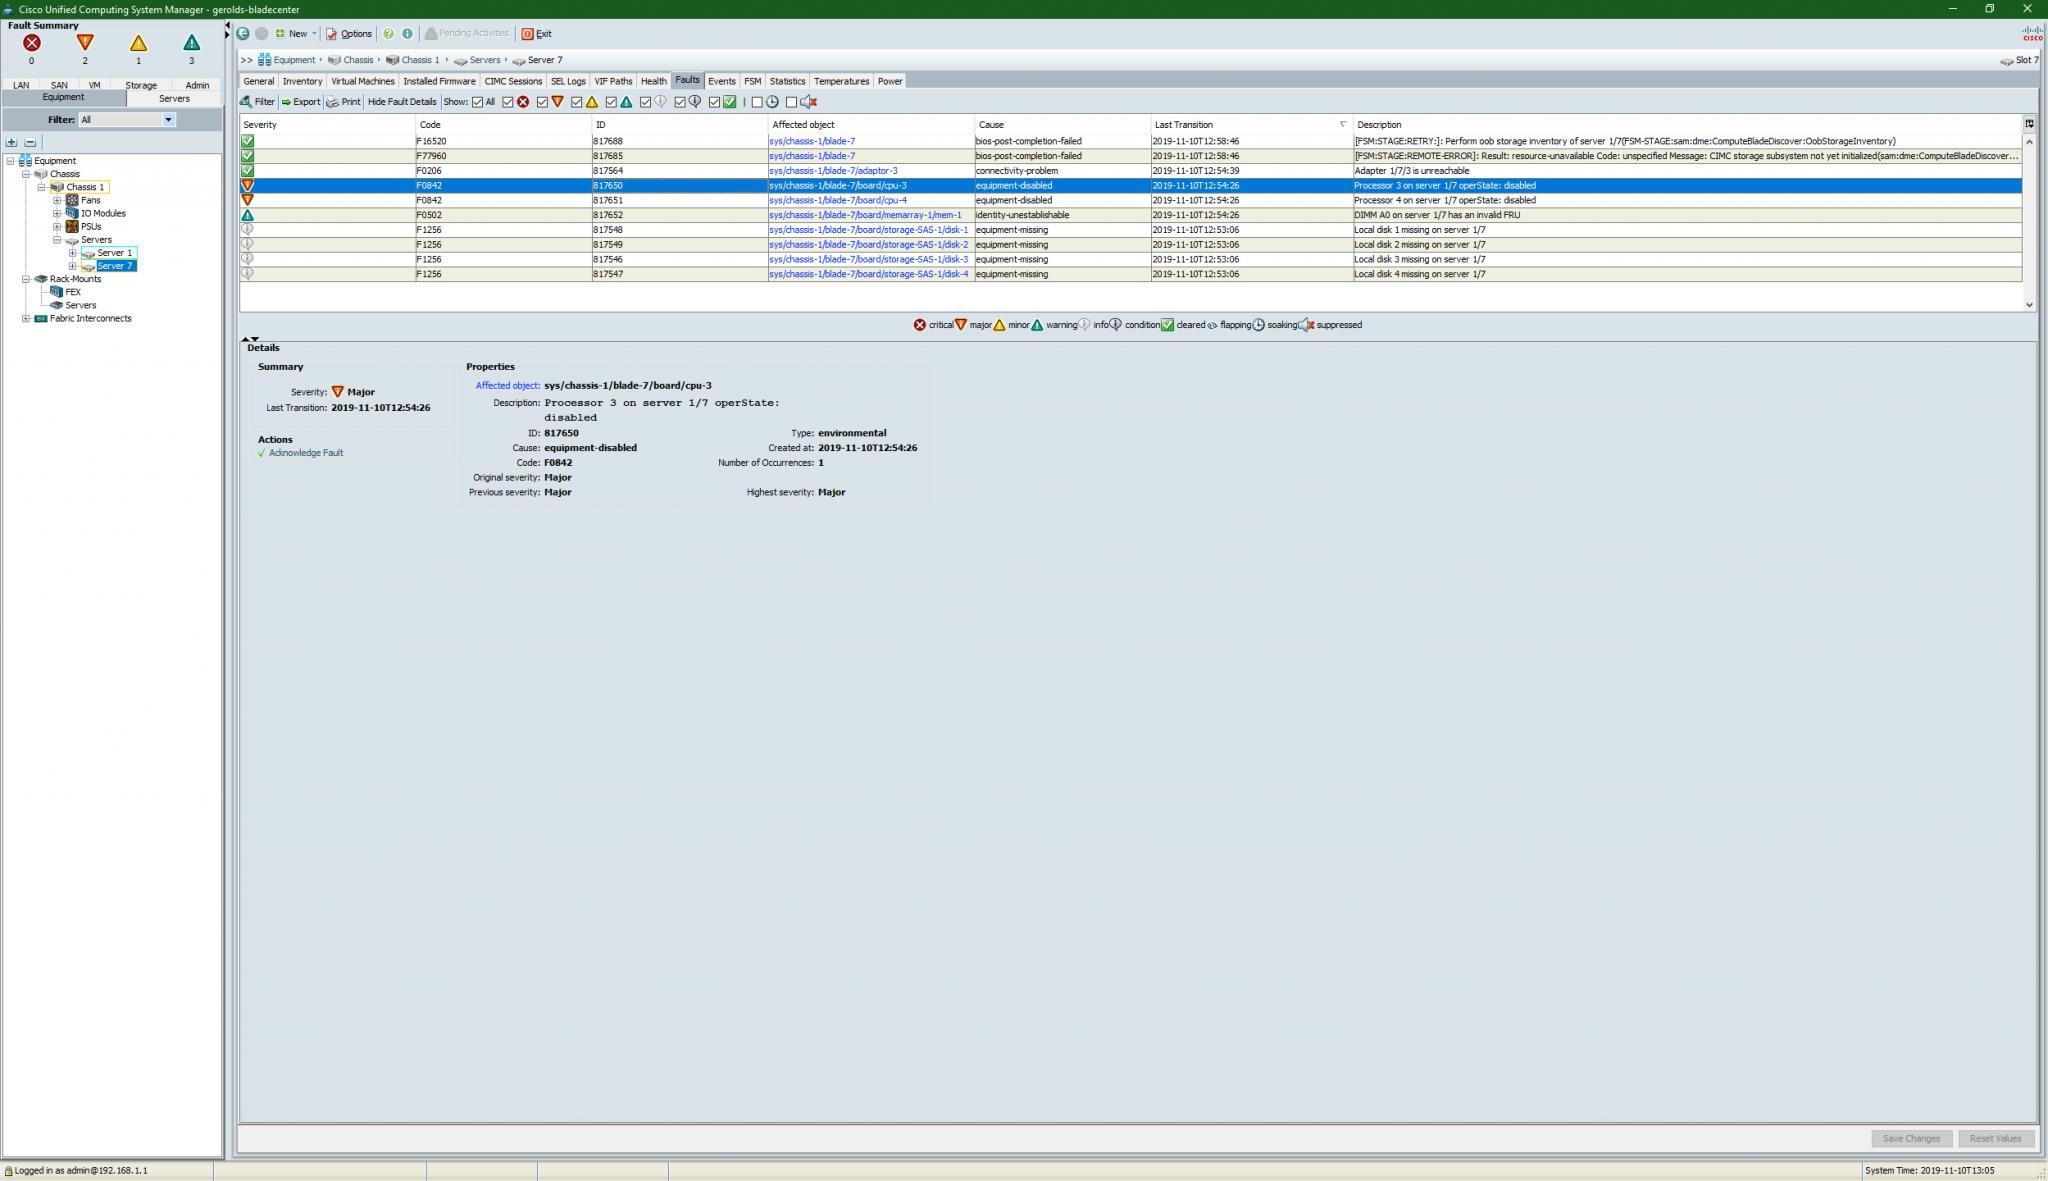Go back using the green back arrow
The height and width of the screenshot is (1181, 2048).
click(x=243, y=33)
